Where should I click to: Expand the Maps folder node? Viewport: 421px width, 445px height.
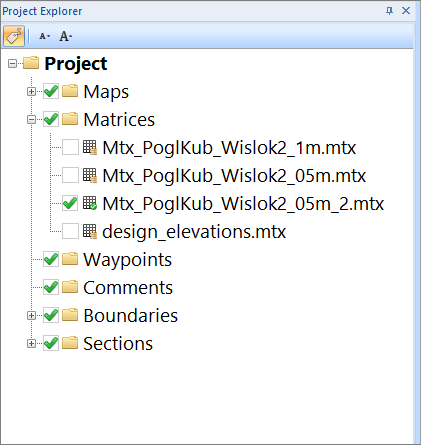pyautogui.click(x=31, y=91)
